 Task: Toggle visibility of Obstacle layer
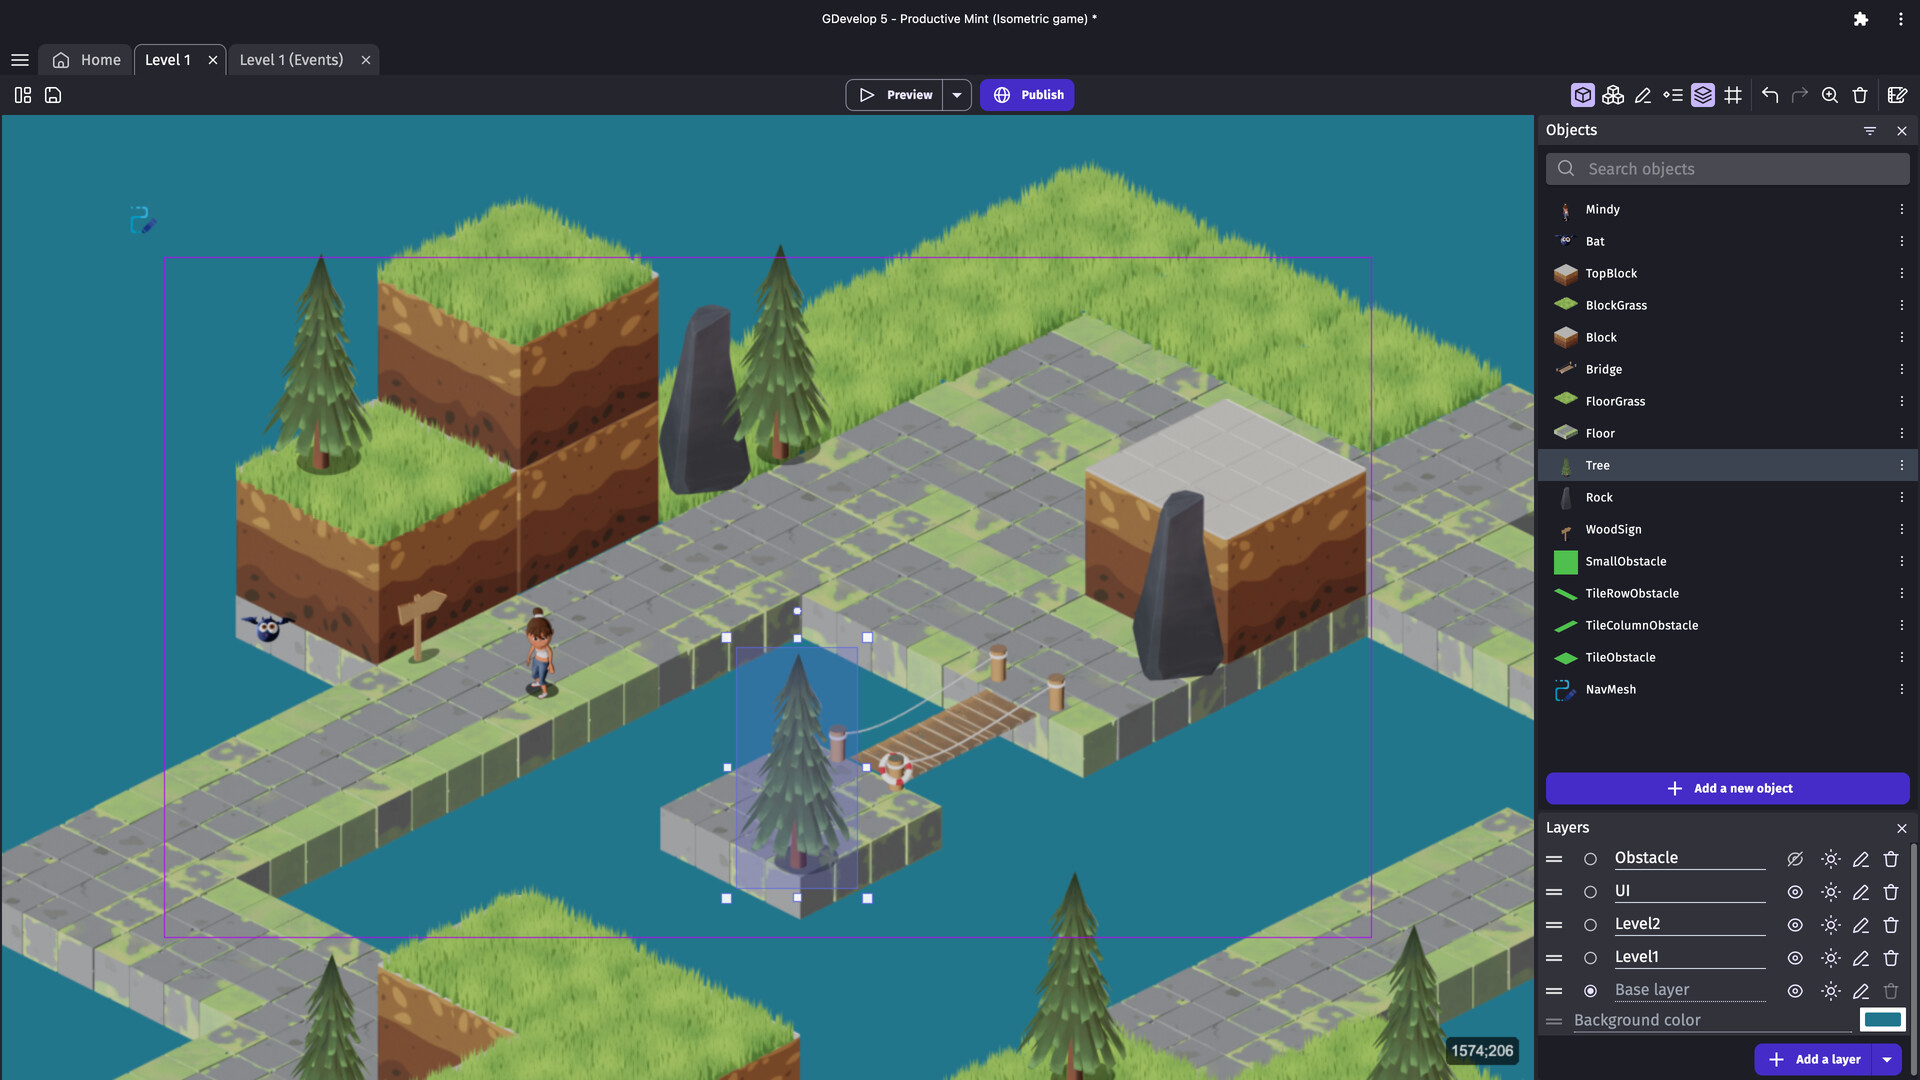click(x=1793, y=858)
